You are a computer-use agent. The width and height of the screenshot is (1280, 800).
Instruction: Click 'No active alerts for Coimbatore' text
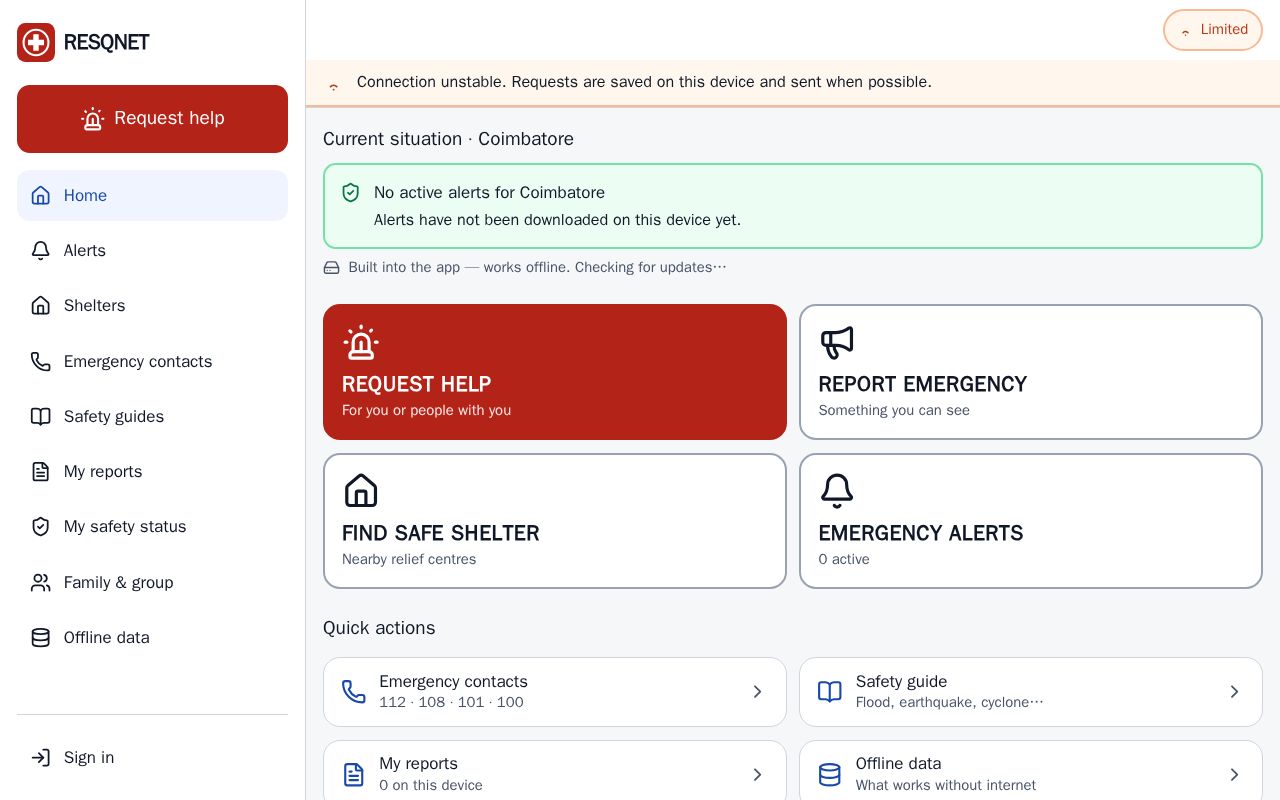click(x=489, y=193)
